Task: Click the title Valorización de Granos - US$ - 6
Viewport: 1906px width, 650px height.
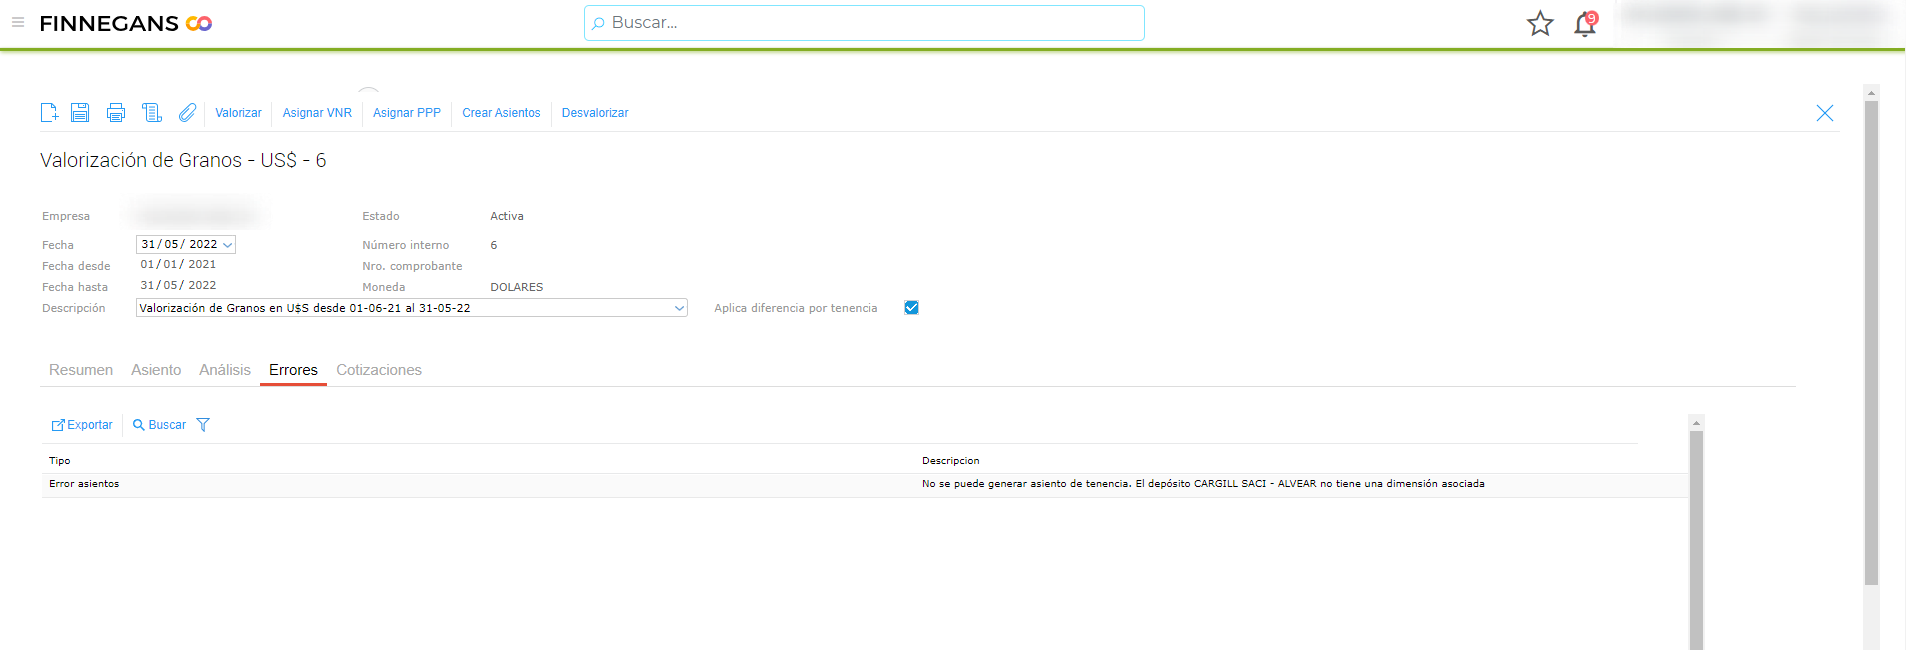Action: tap(183, 160)
